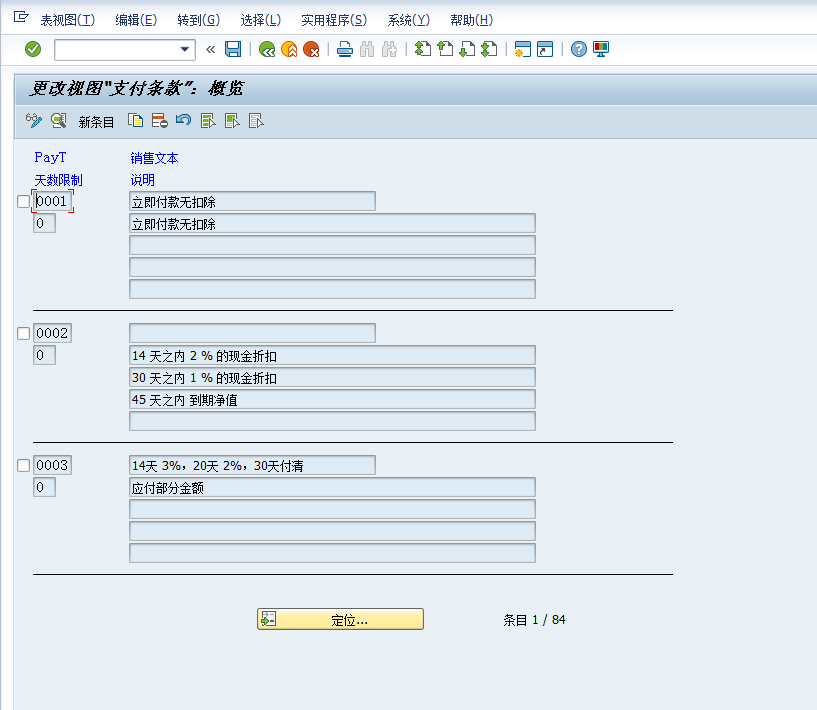Image resolution: width=817 pixels, height=710 pixels.
Task: Cancel with the red Cancel icon
Action: click(310, 49)
